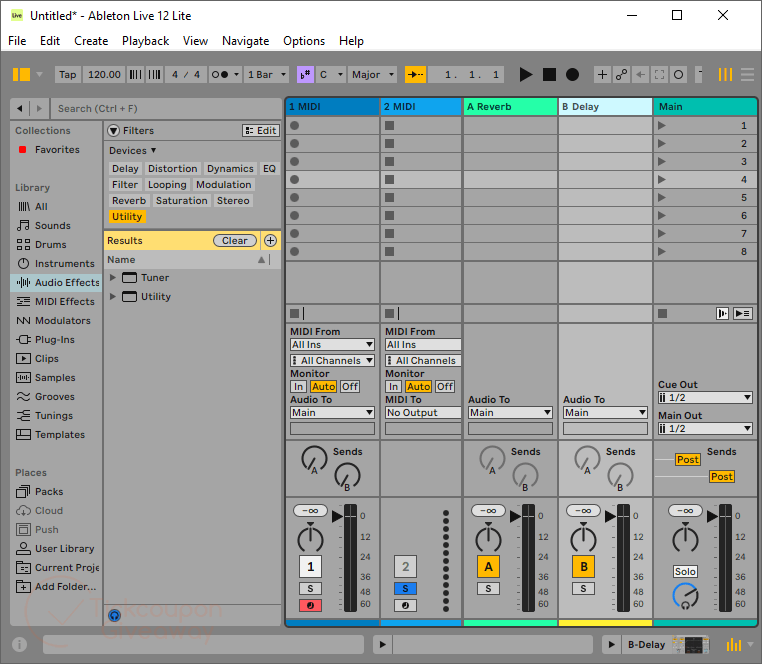Set track 1 Monitor to Off

(x=349, y=387)
